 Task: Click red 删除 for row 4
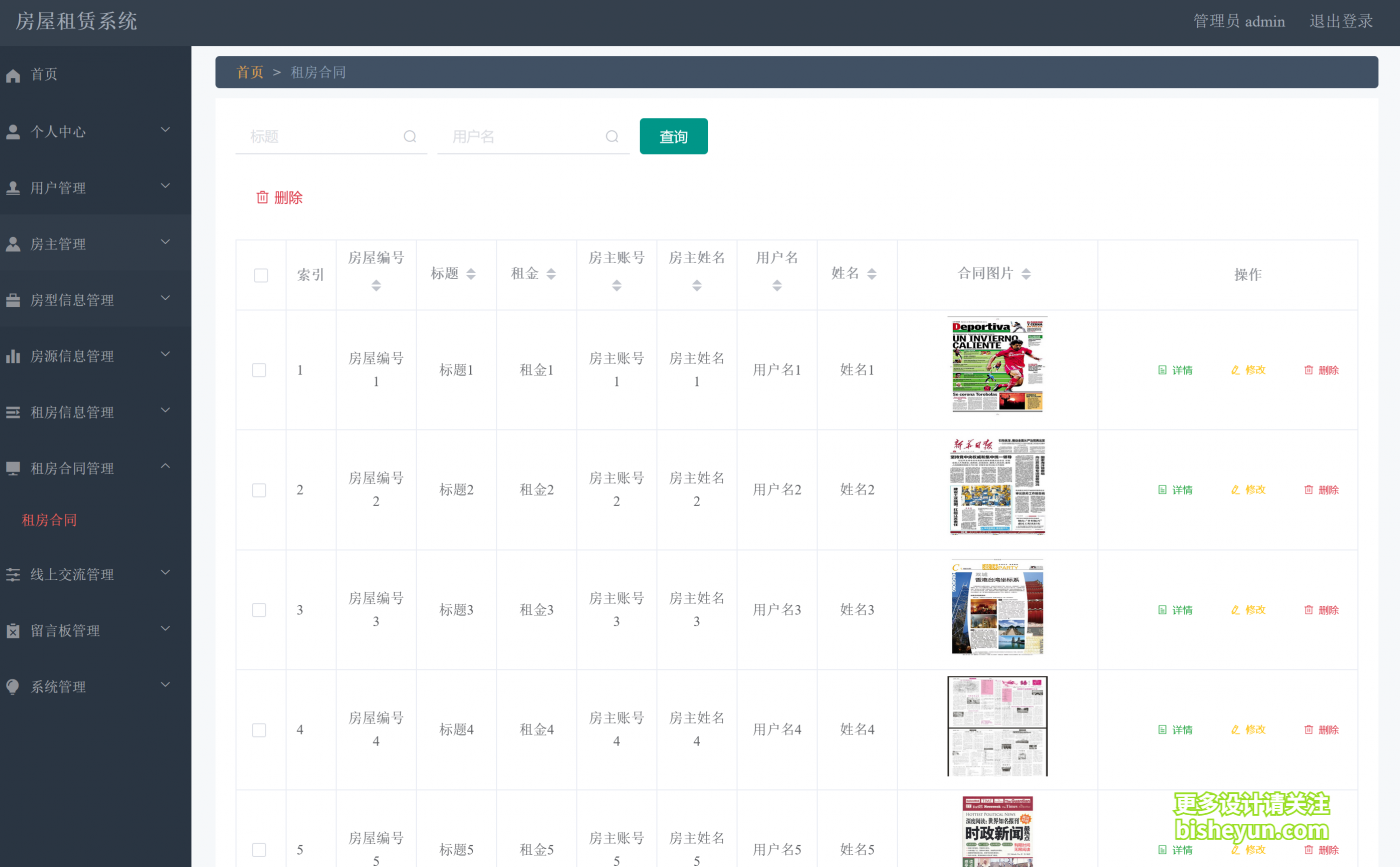[1321, 730]
